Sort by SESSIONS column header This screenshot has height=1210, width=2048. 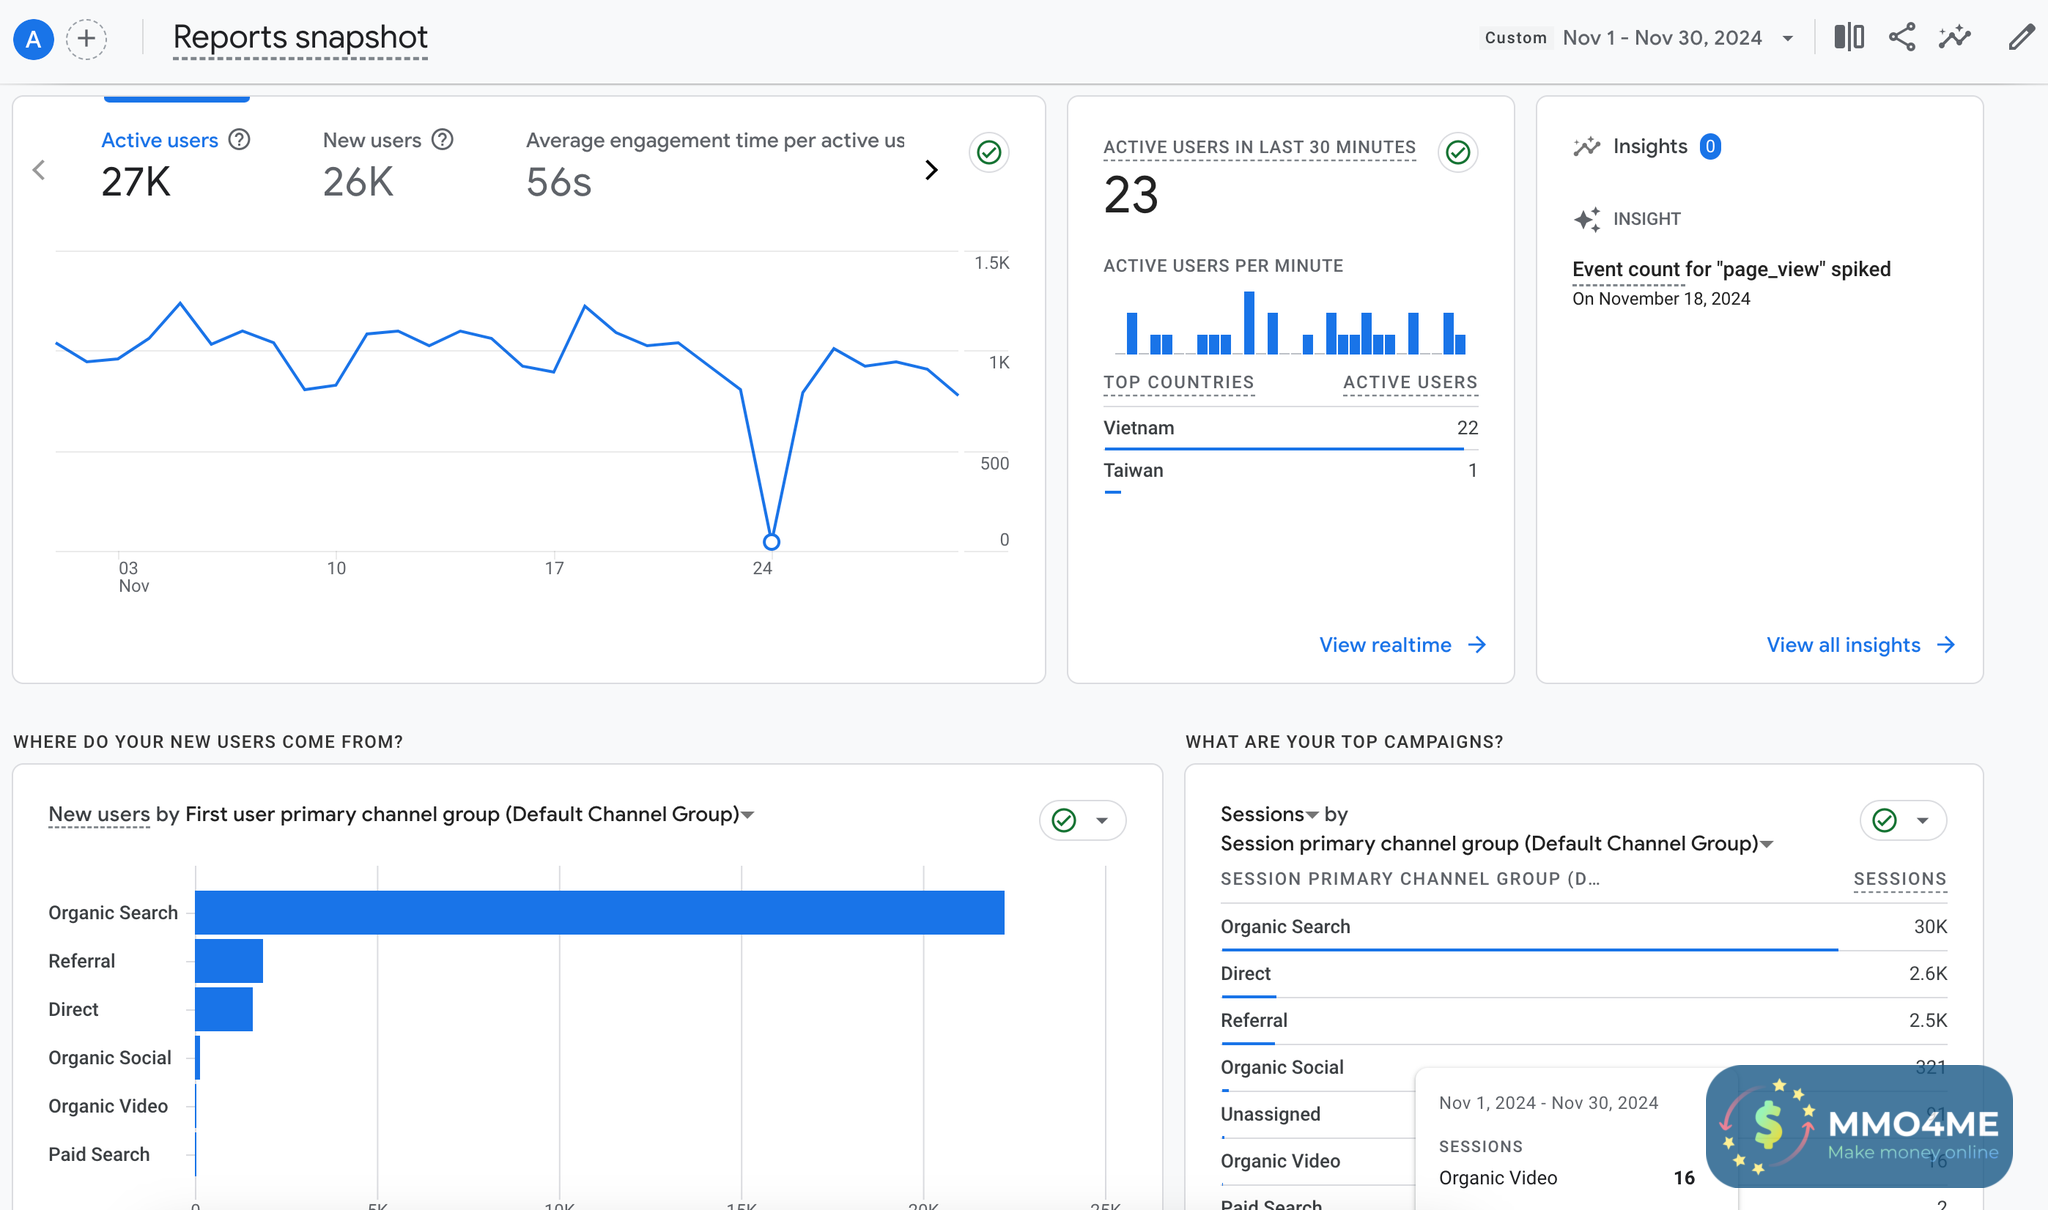[1900, 879]
